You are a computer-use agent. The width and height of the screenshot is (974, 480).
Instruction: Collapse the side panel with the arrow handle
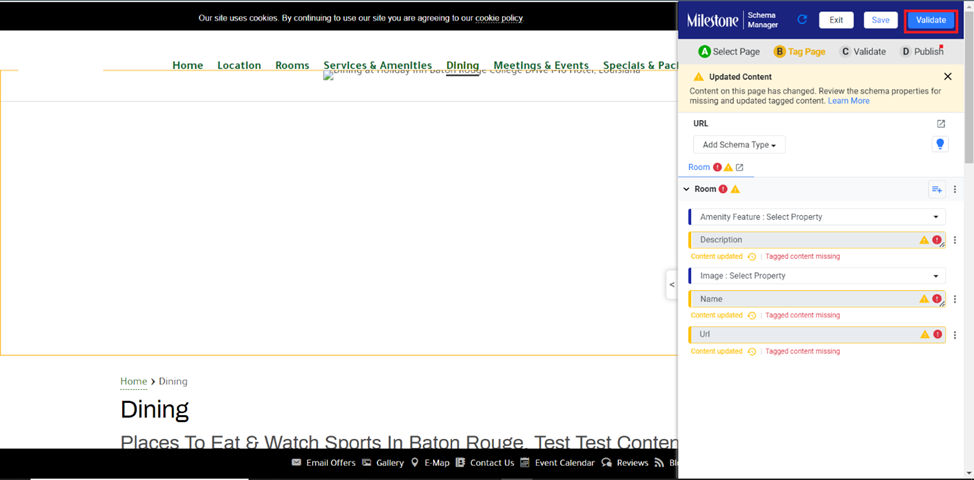pos(671,285)
